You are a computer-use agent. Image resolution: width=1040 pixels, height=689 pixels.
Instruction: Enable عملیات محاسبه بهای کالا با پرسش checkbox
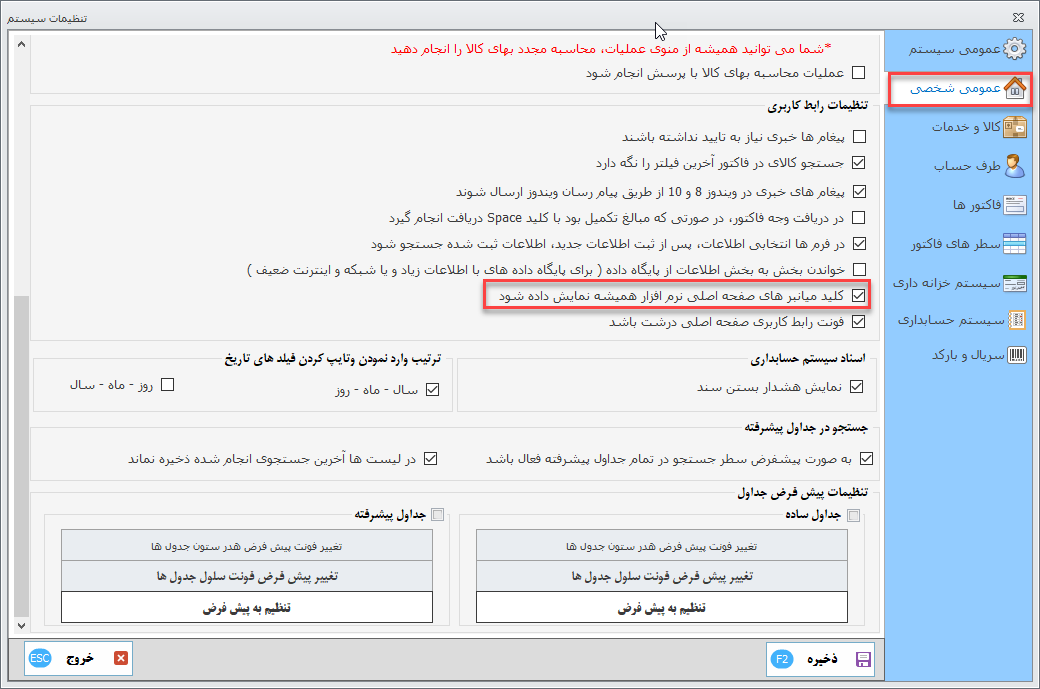(x=858, y=72)
